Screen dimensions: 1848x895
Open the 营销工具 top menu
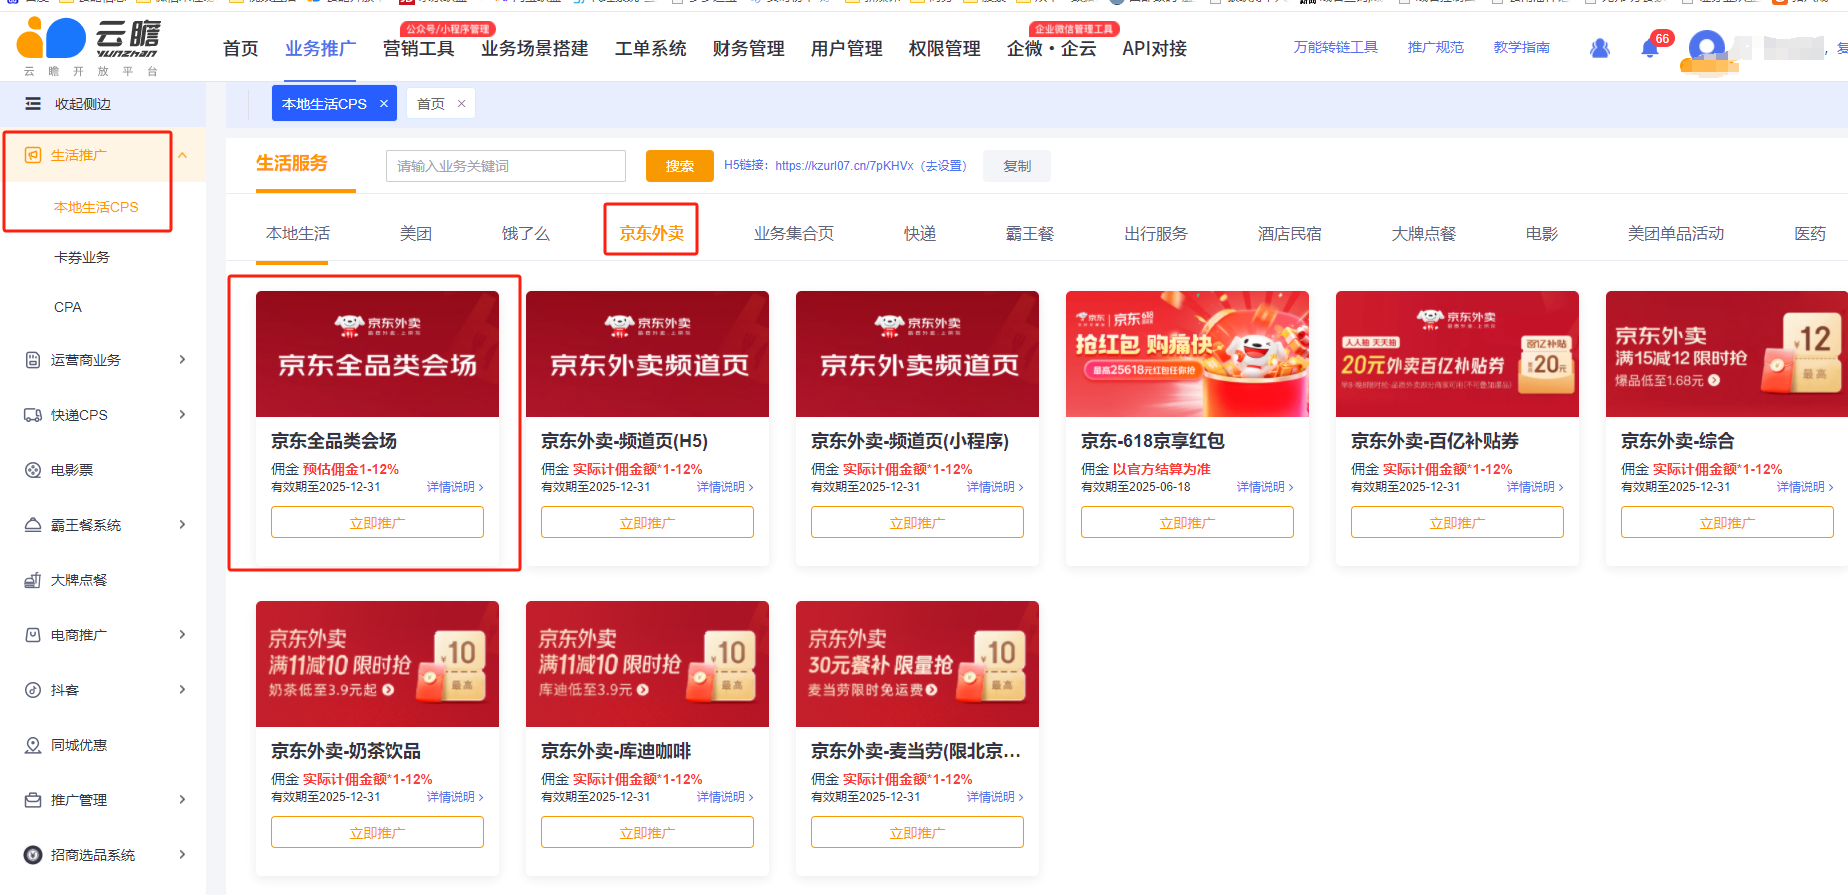click(419, 49)
